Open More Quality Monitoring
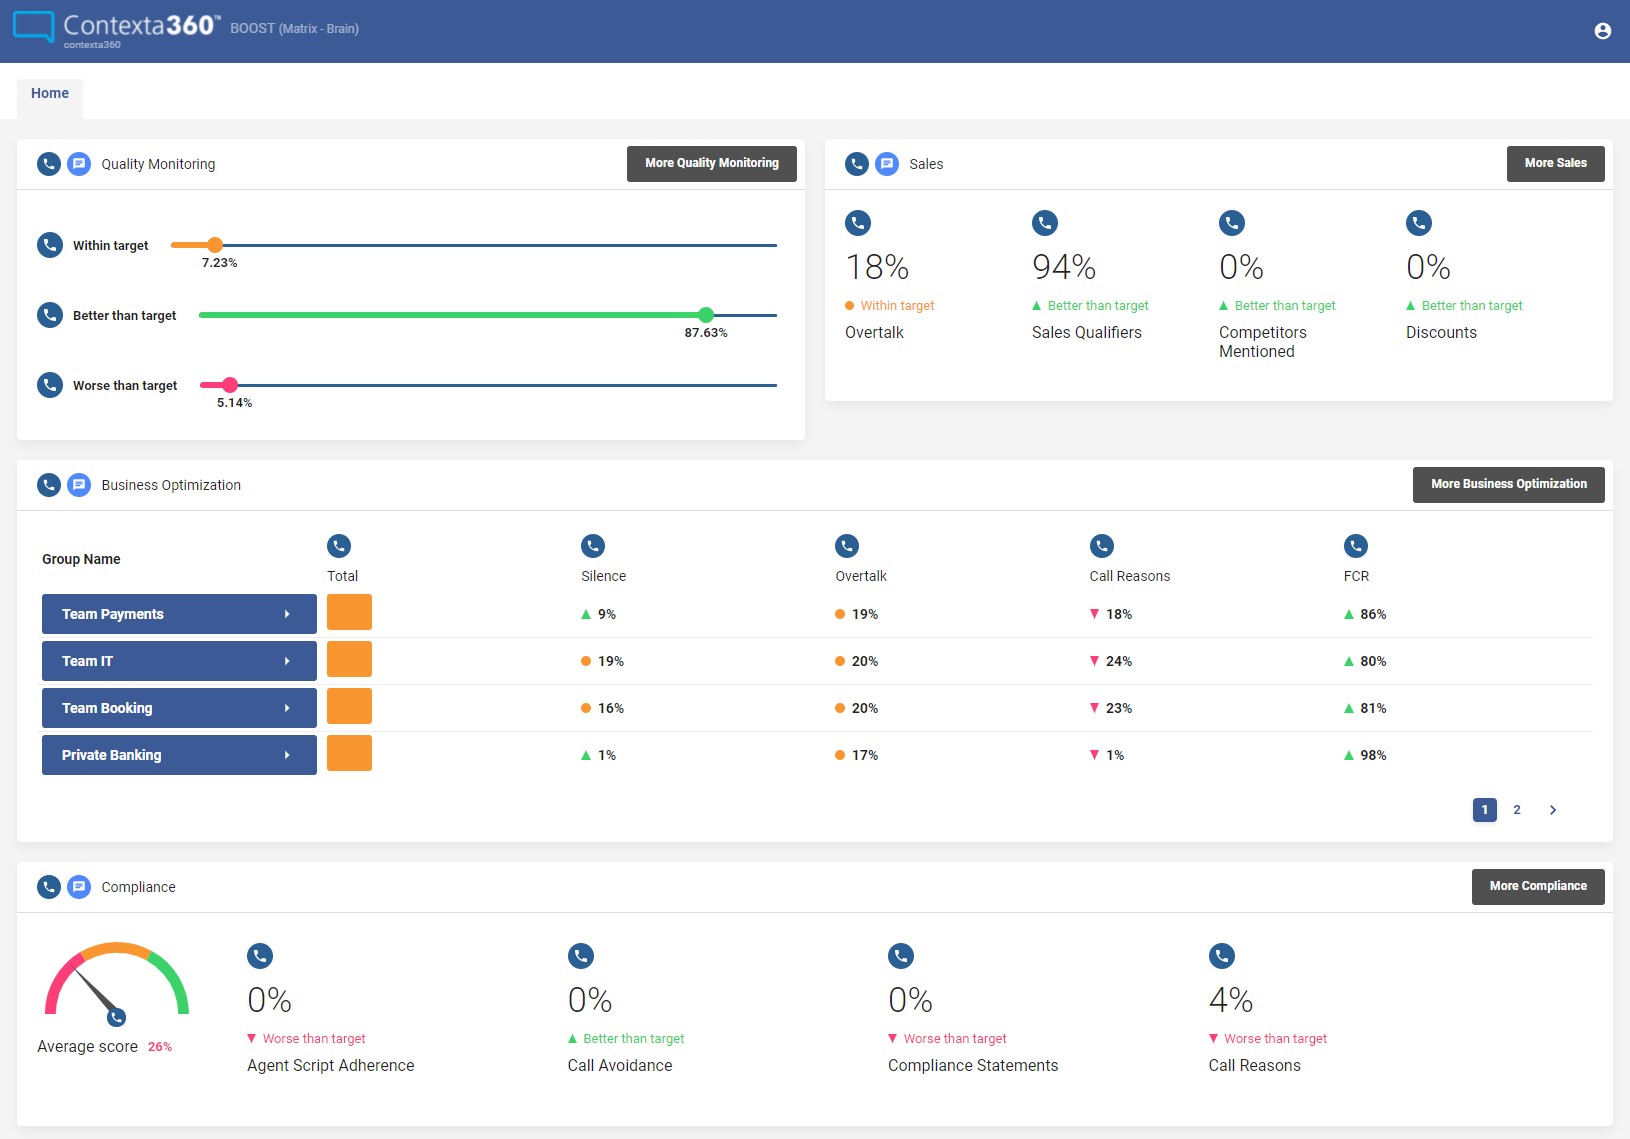This screenshot has width=1630, height=1139. point(711,164)
